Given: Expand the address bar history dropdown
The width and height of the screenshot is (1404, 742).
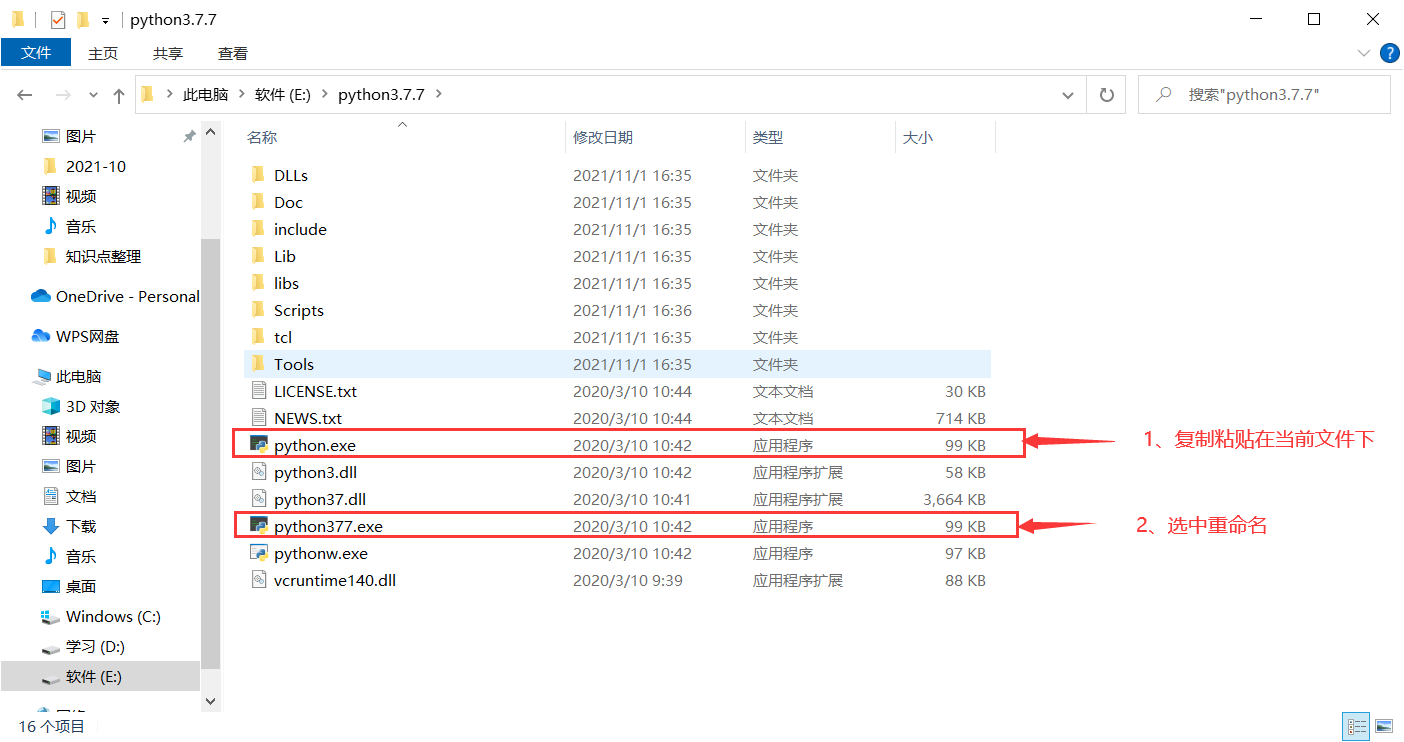Looking at the screenshot, I should point(1068,95).
